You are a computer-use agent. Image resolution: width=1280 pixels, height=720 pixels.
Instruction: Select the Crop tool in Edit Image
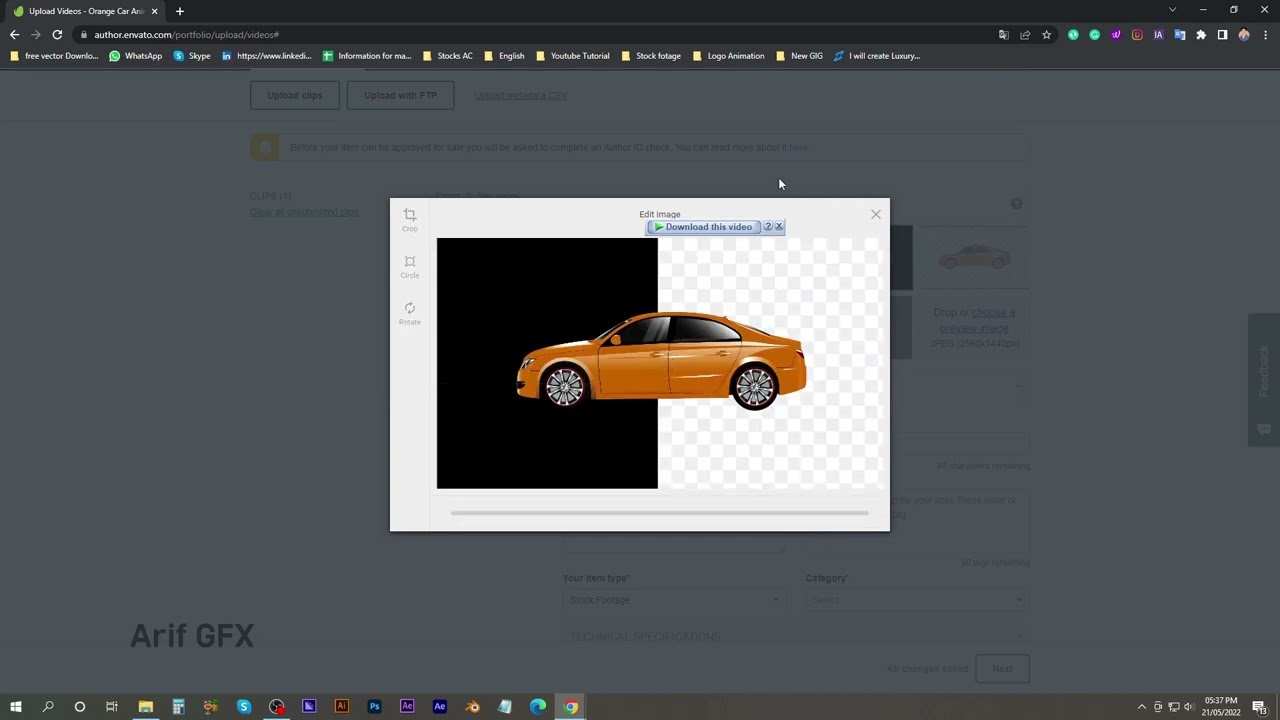409,219
